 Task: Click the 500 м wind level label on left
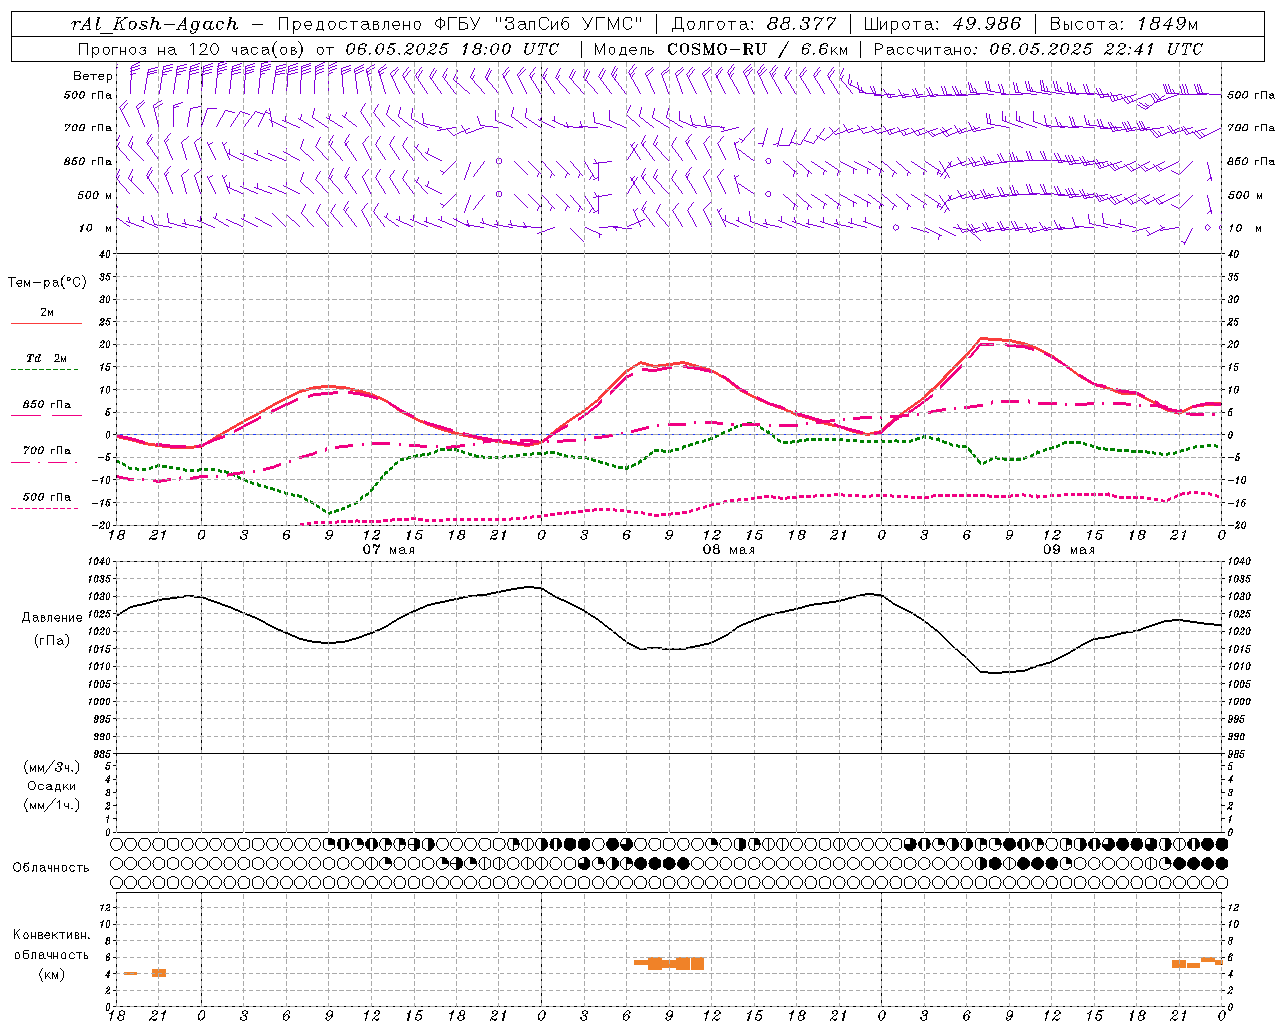pos(95,195)
